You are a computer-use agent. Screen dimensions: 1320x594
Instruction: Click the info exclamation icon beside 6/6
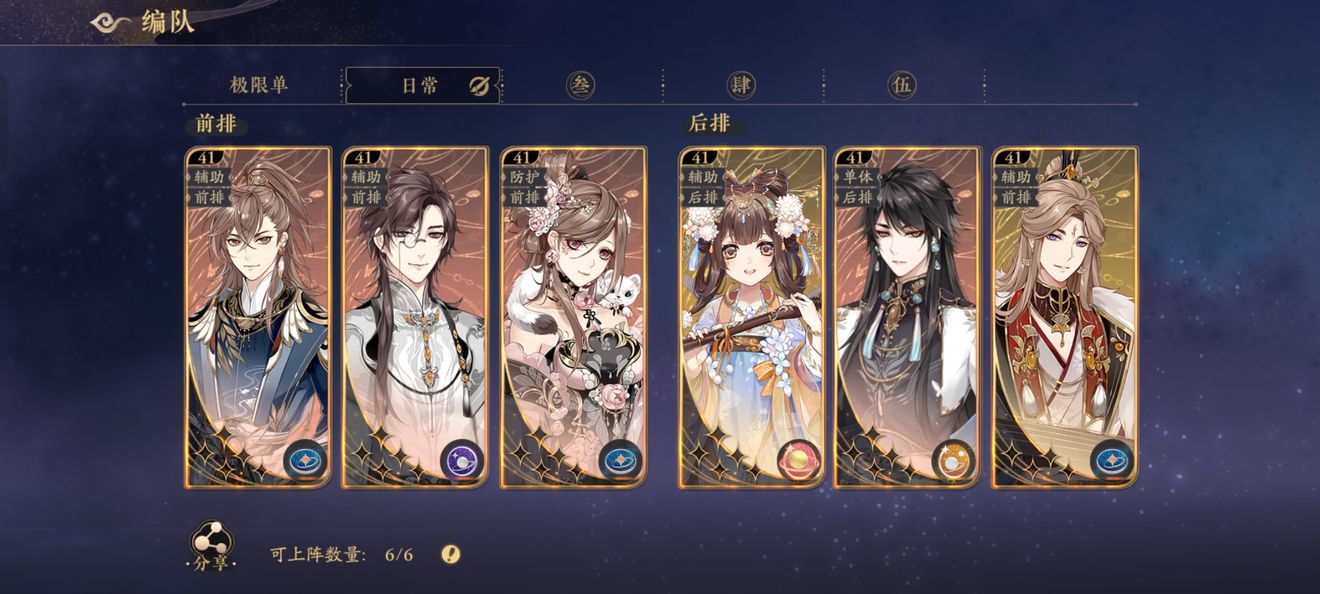click(x=451, y=554)
